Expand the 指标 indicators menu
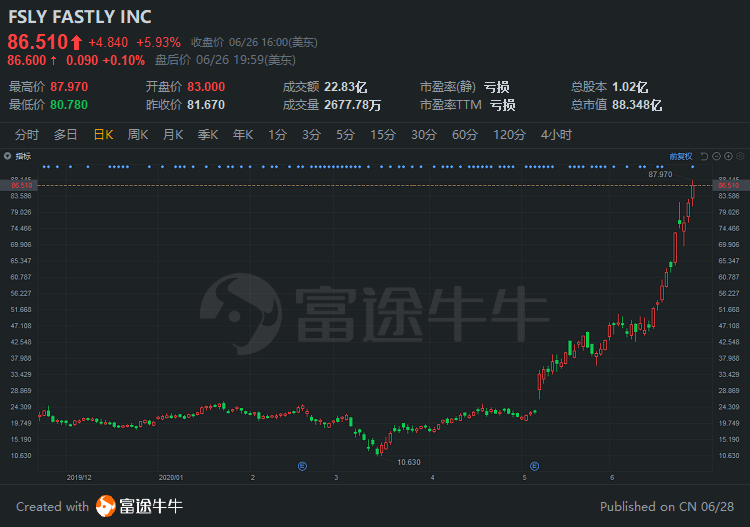This screenshot has height=527, width=750. tap(23, 156)
